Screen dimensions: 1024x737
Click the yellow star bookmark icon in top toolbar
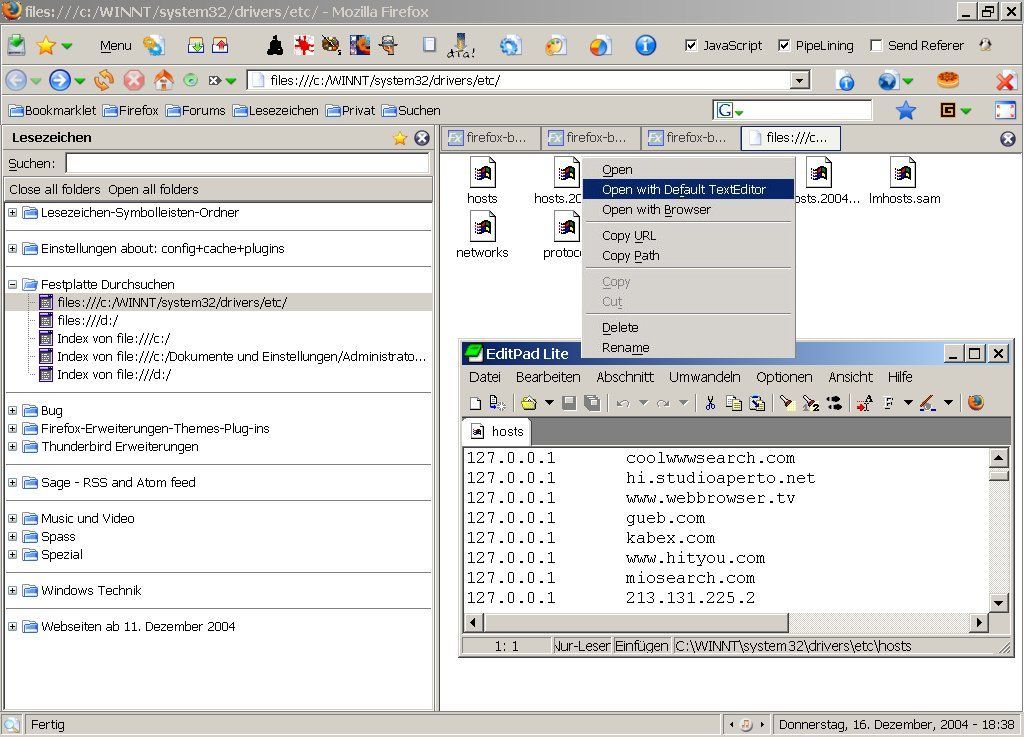coord(46,45)
